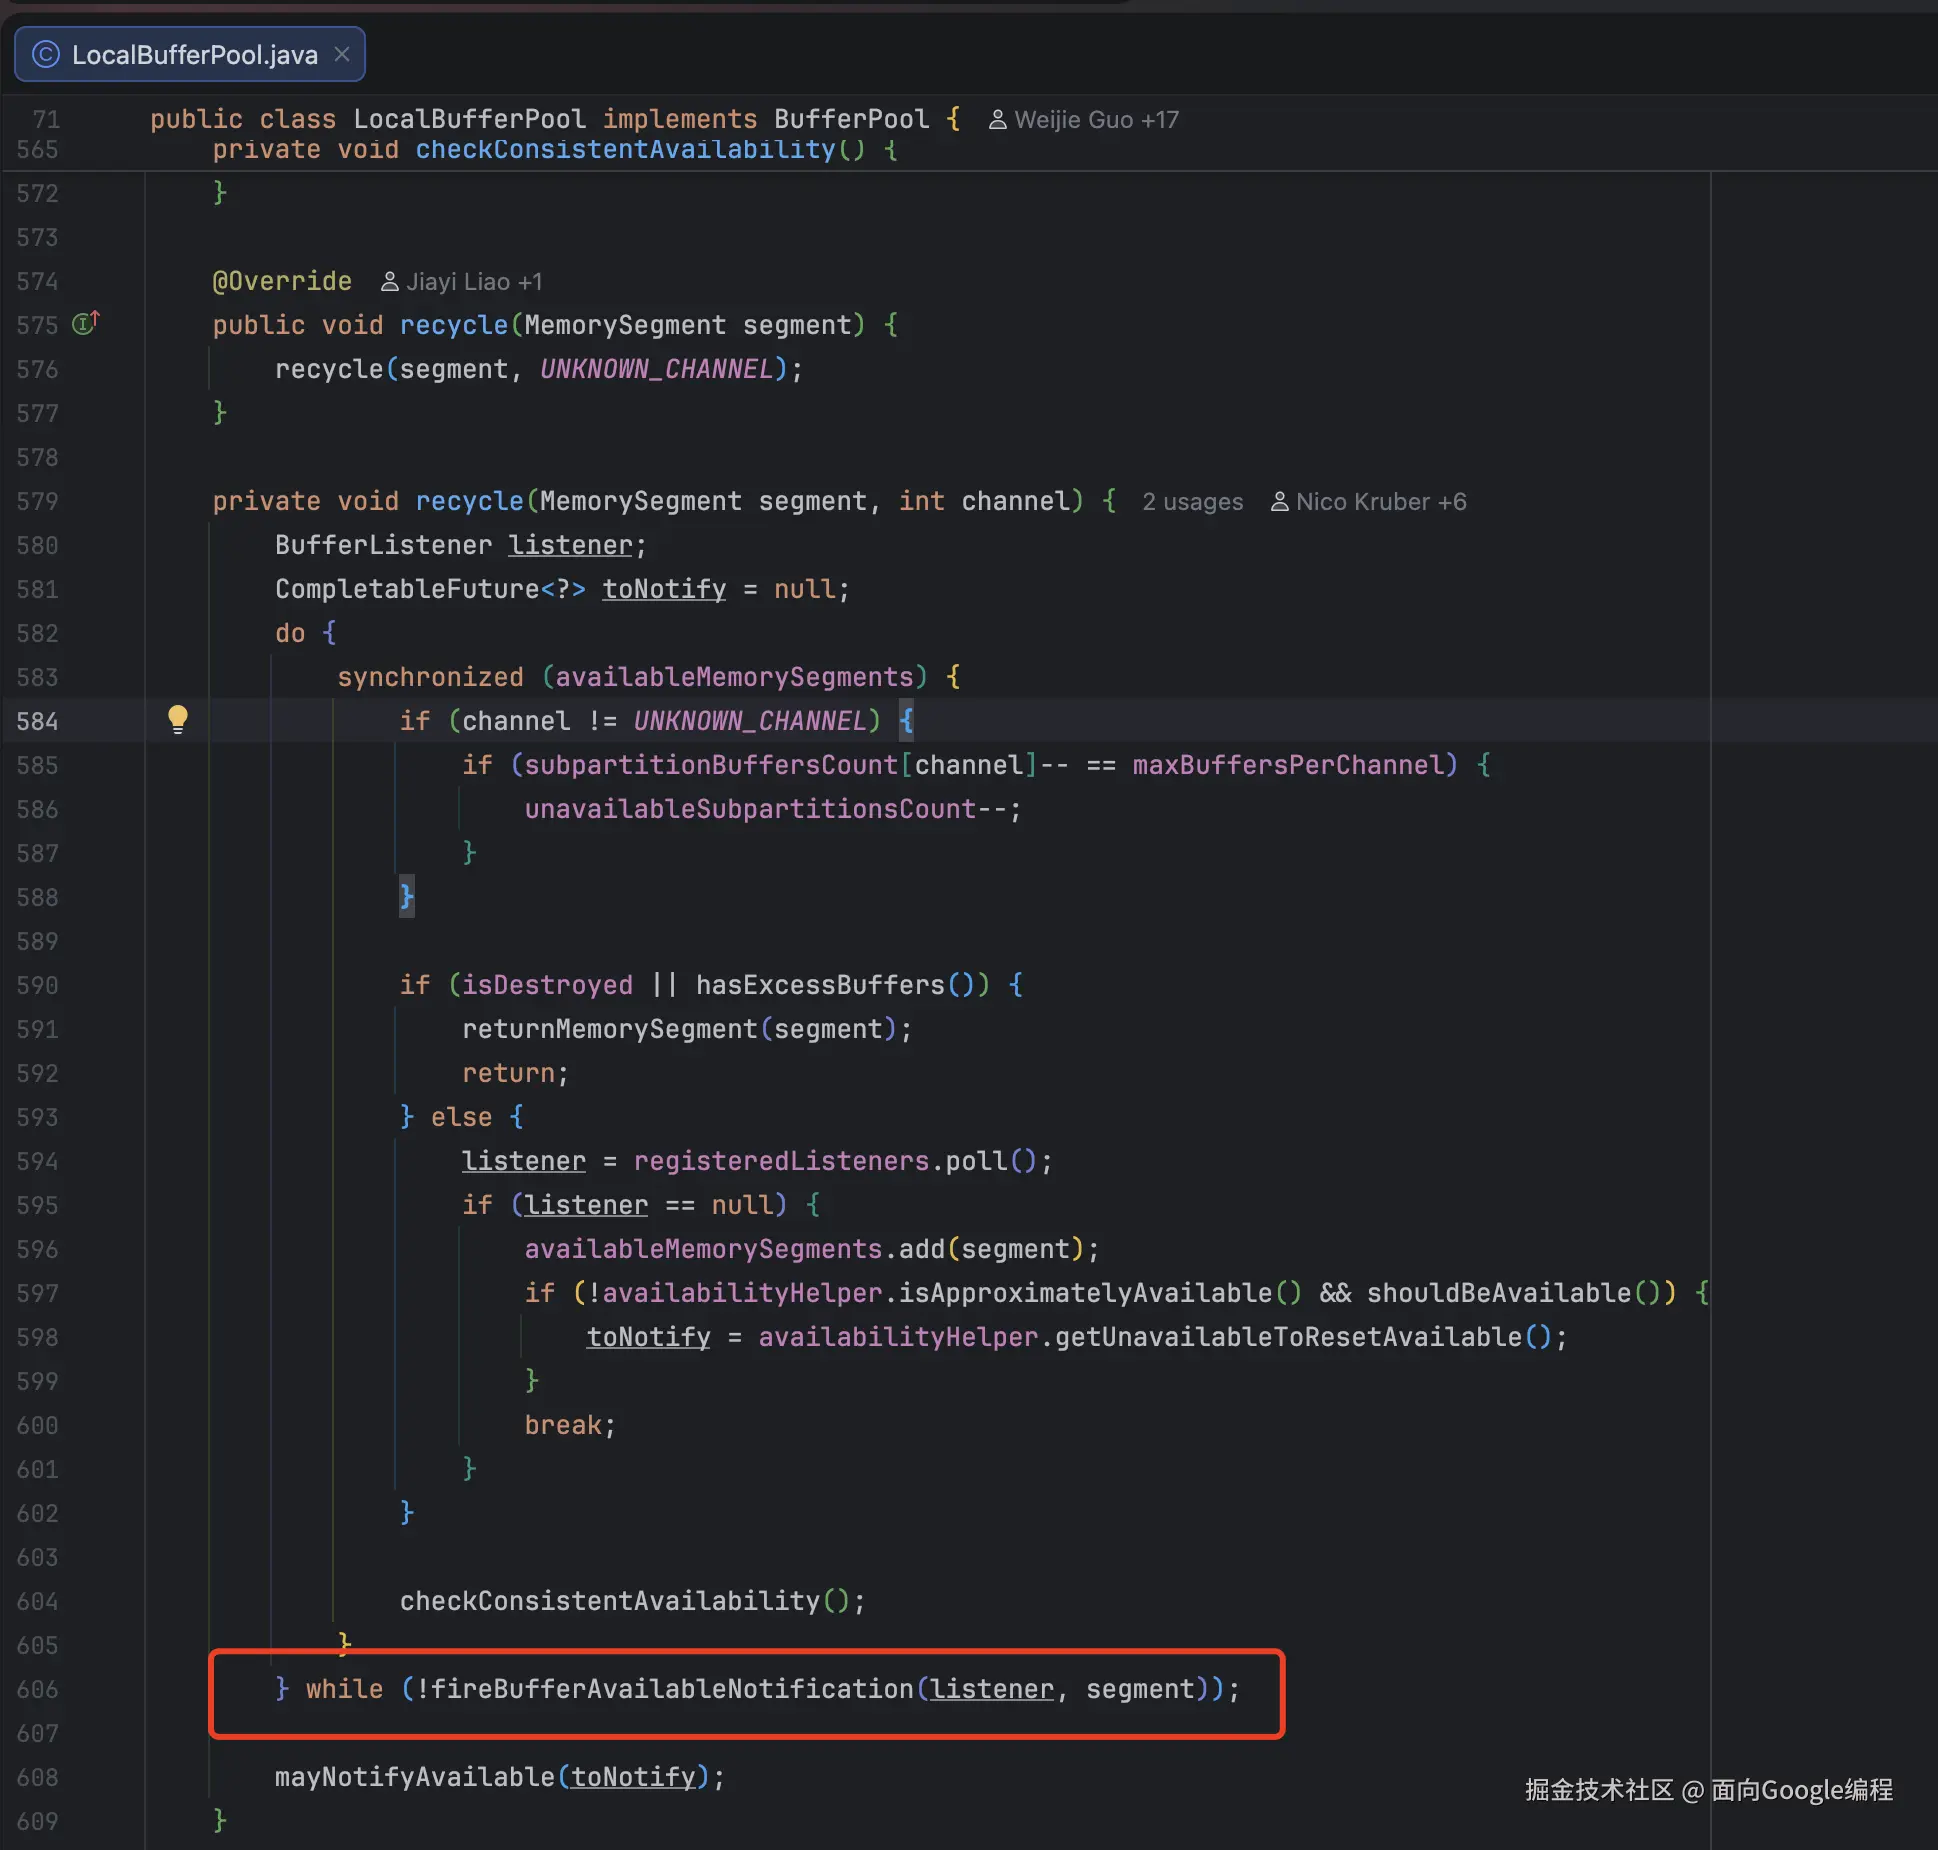Click the author icon beside Nico Kruber

[x=1279, y=502]
